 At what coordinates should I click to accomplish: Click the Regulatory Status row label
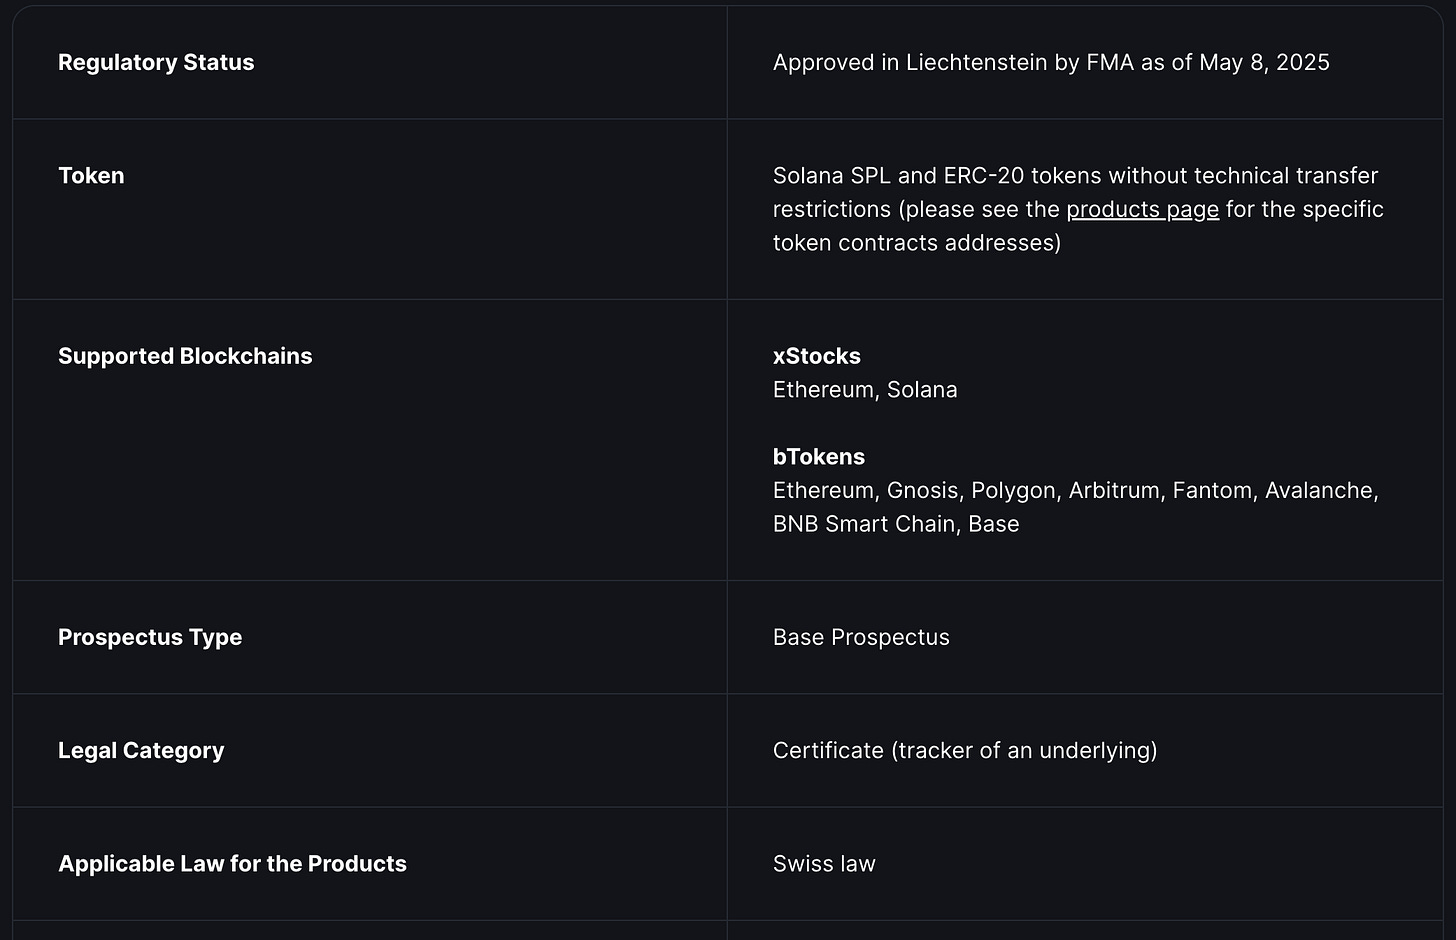(156, 62)
